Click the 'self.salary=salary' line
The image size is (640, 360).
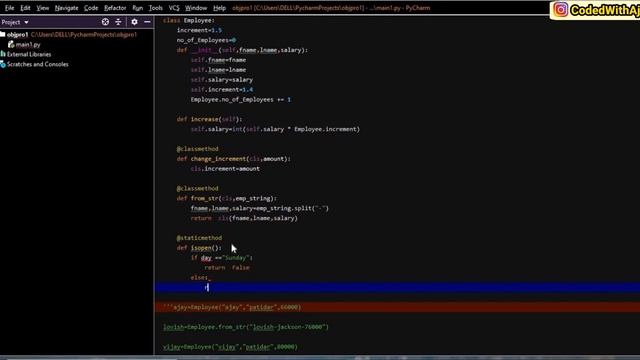pos(222,80)
